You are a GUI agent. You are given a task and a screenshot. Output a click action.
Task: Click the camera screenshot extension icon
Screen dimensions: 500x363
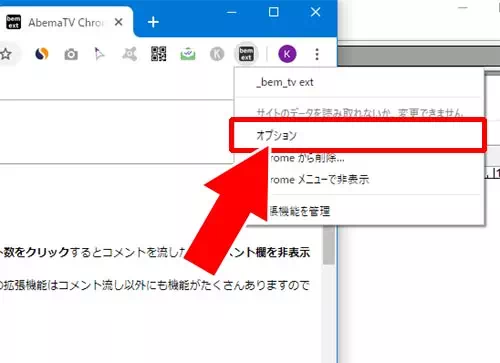click(71, 54)
